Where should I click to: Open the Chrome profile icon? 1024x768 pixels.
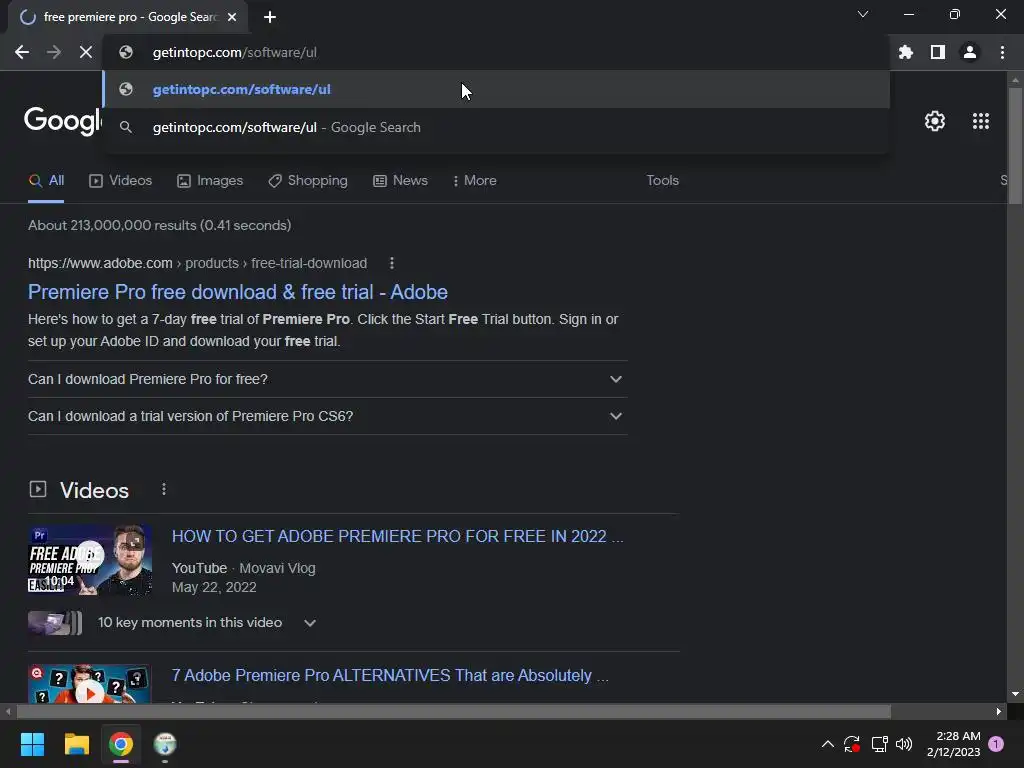coord(970,52)
